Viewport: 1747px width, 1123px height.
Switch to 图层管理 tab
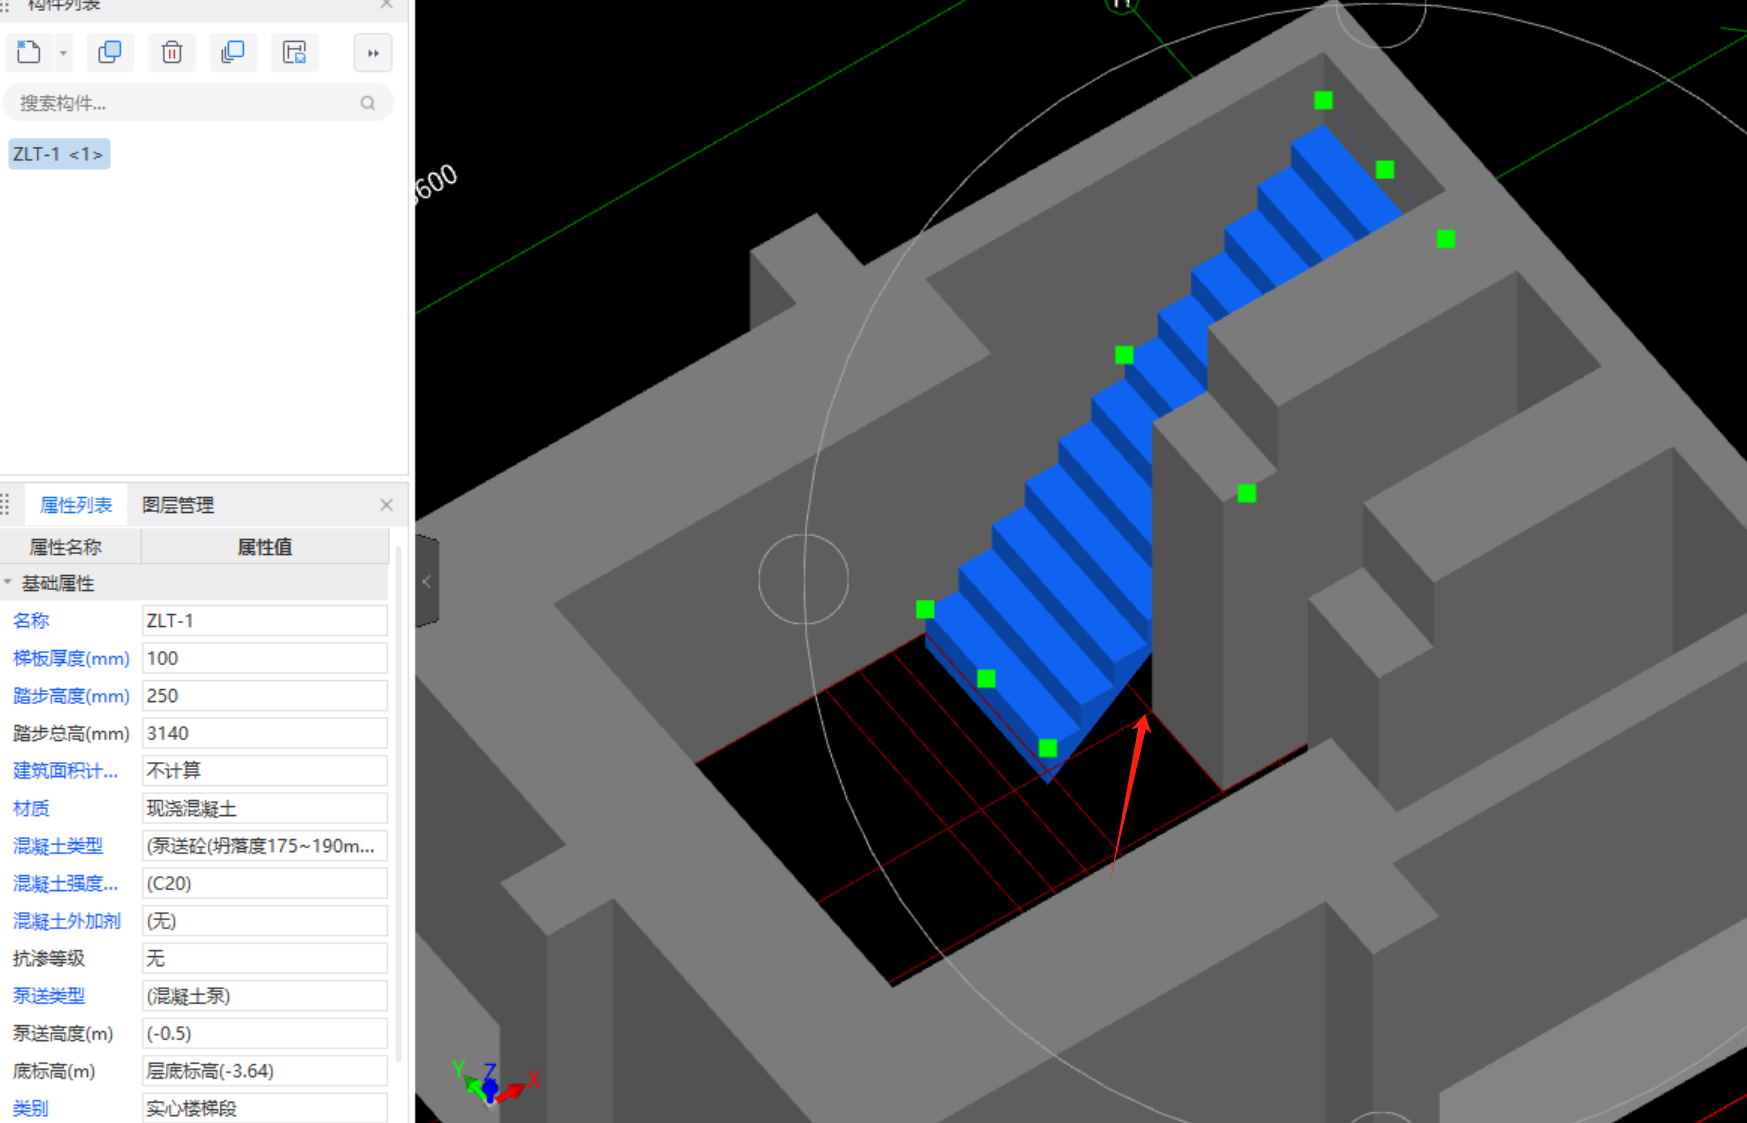pyautogui.click(x=178, y=505)
